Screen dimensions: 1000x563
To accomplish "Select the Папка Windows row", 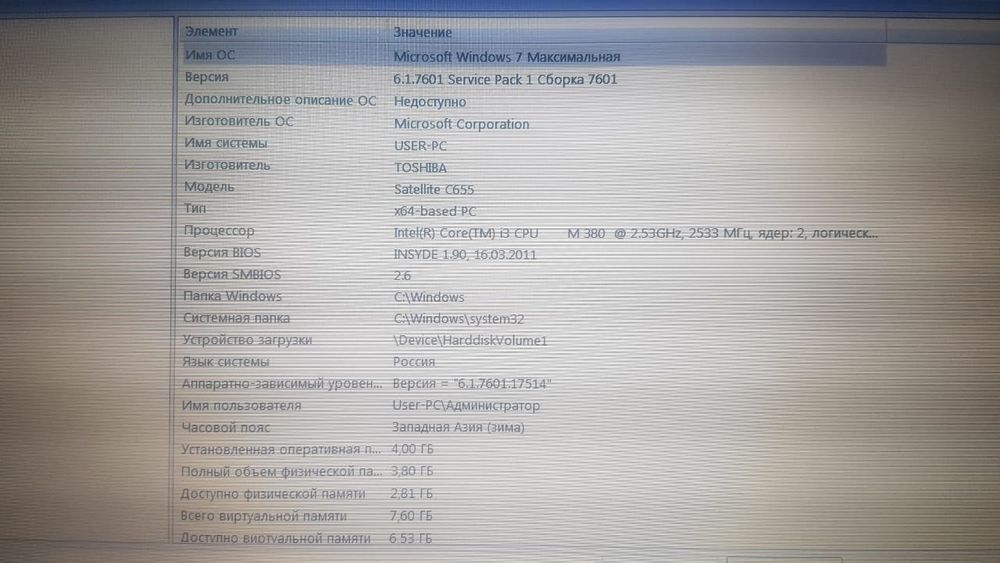I will point(232,296).
